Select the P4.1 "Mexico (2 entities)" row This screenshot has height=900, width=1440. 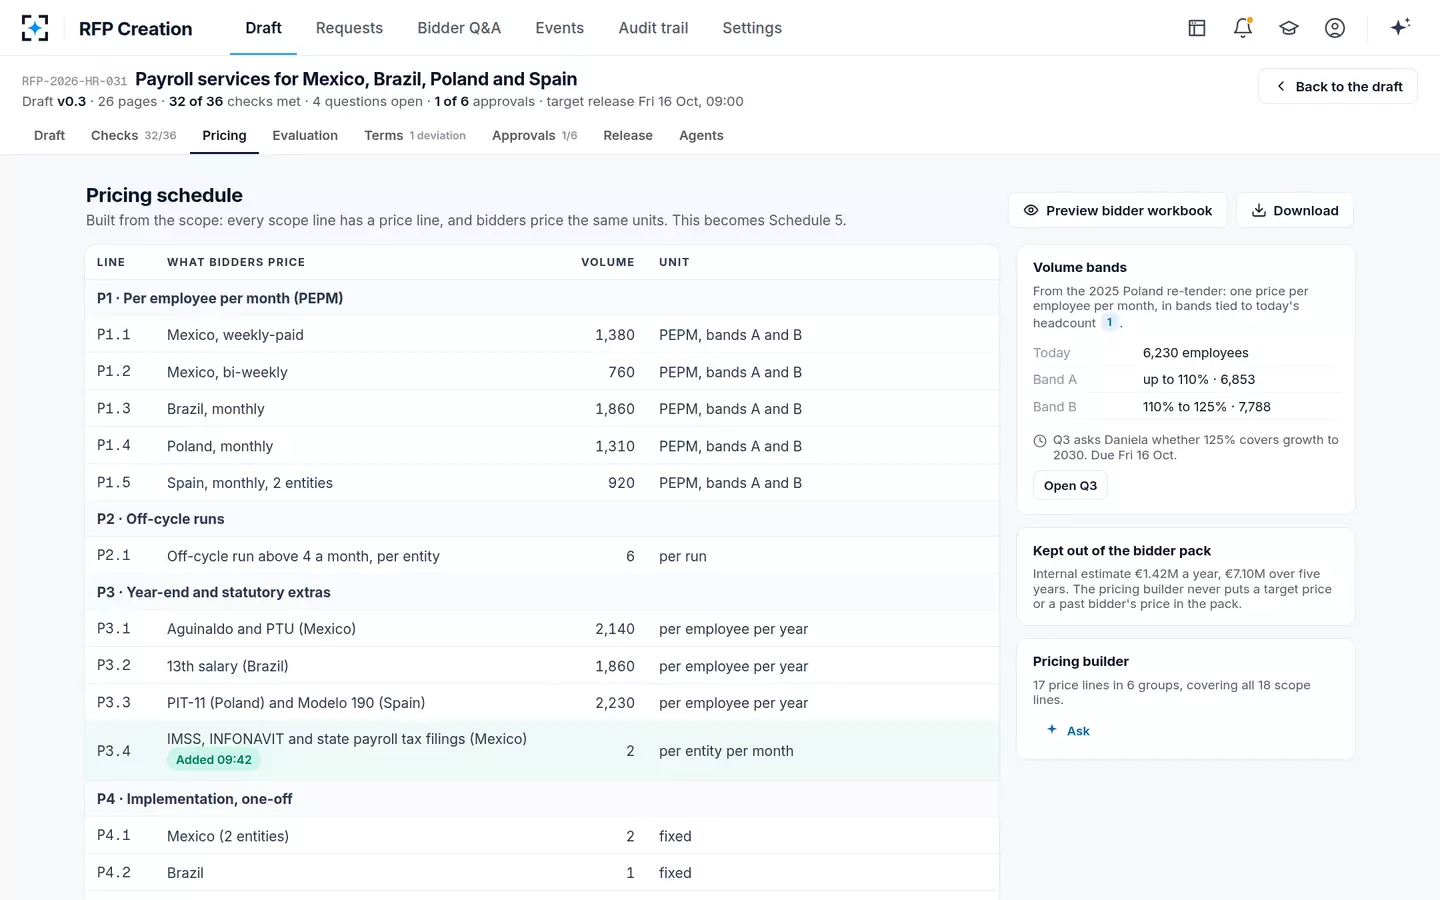[x=542, y=836]
